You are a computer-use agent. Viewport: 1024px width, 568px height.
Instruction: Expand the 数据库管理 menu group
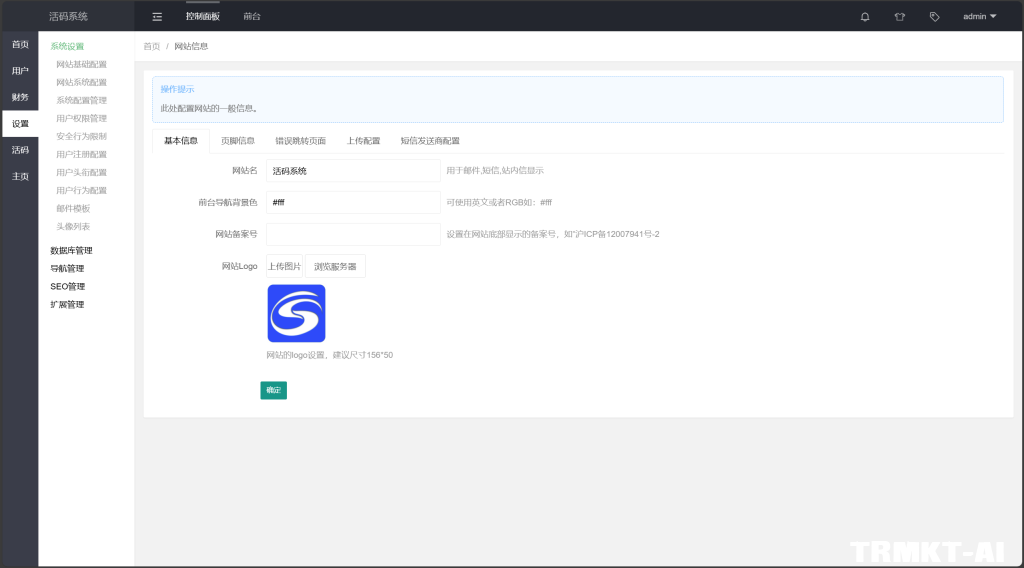tap(71, 251)
